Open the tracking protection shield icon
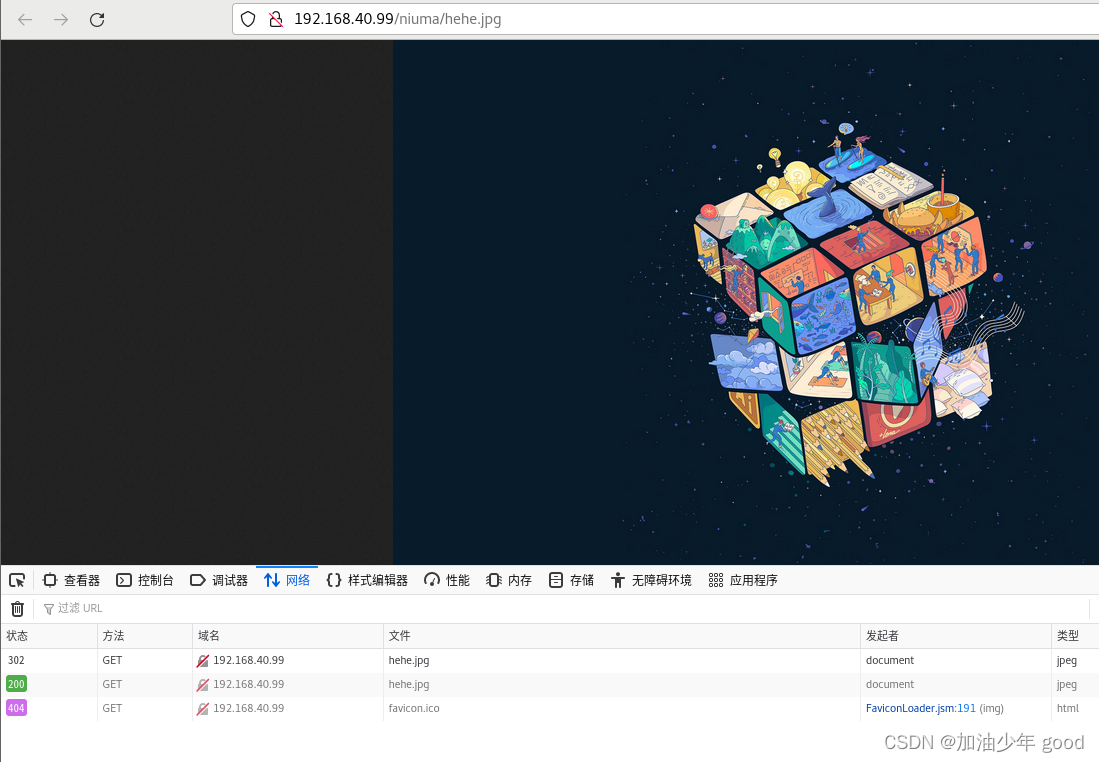Screen dimensions: 1099x762 (248, 19)
